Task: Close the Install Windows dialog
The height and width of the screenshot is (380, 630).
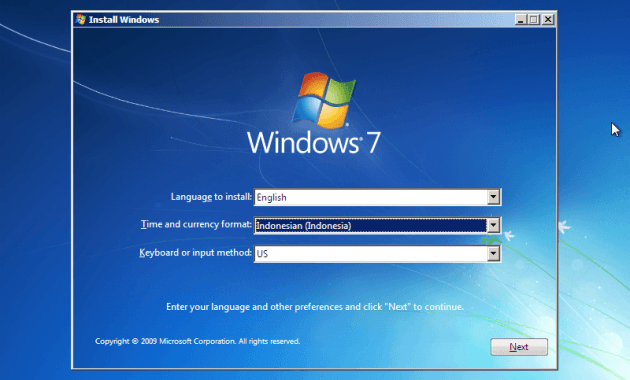Action: [548, 19]
